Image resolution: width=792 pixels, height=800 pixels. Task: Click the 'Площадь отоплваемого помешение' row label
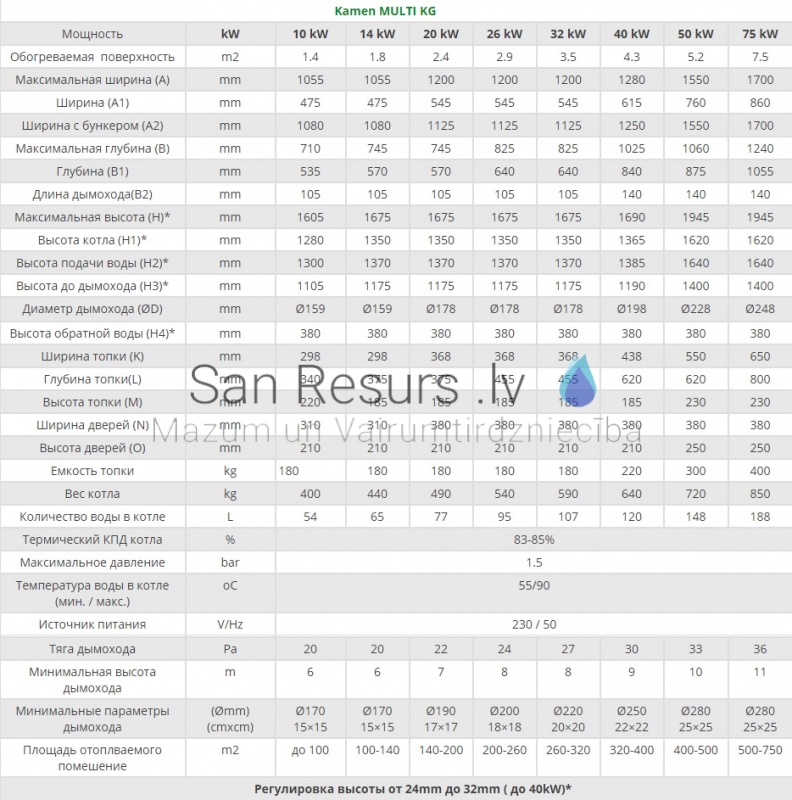pos(92,758)
